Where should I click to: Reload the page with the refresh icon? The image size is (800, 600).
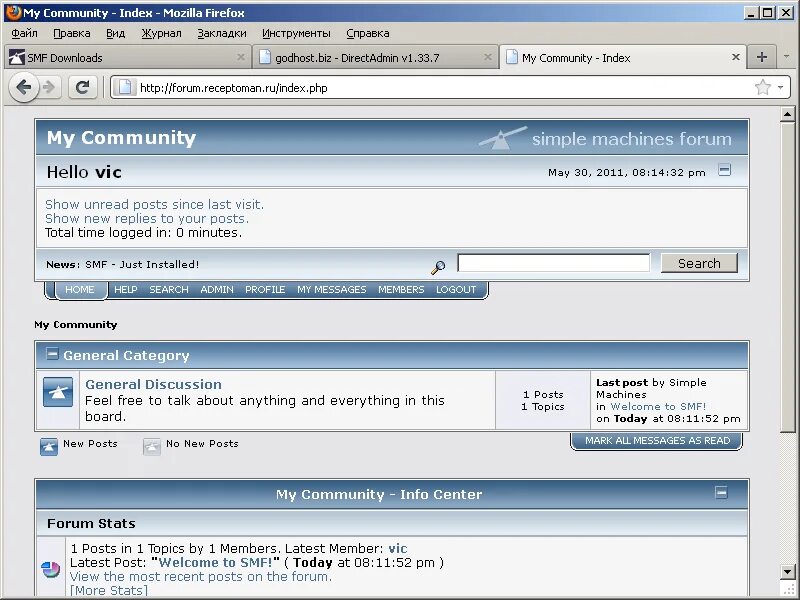[x=83, y=87]
